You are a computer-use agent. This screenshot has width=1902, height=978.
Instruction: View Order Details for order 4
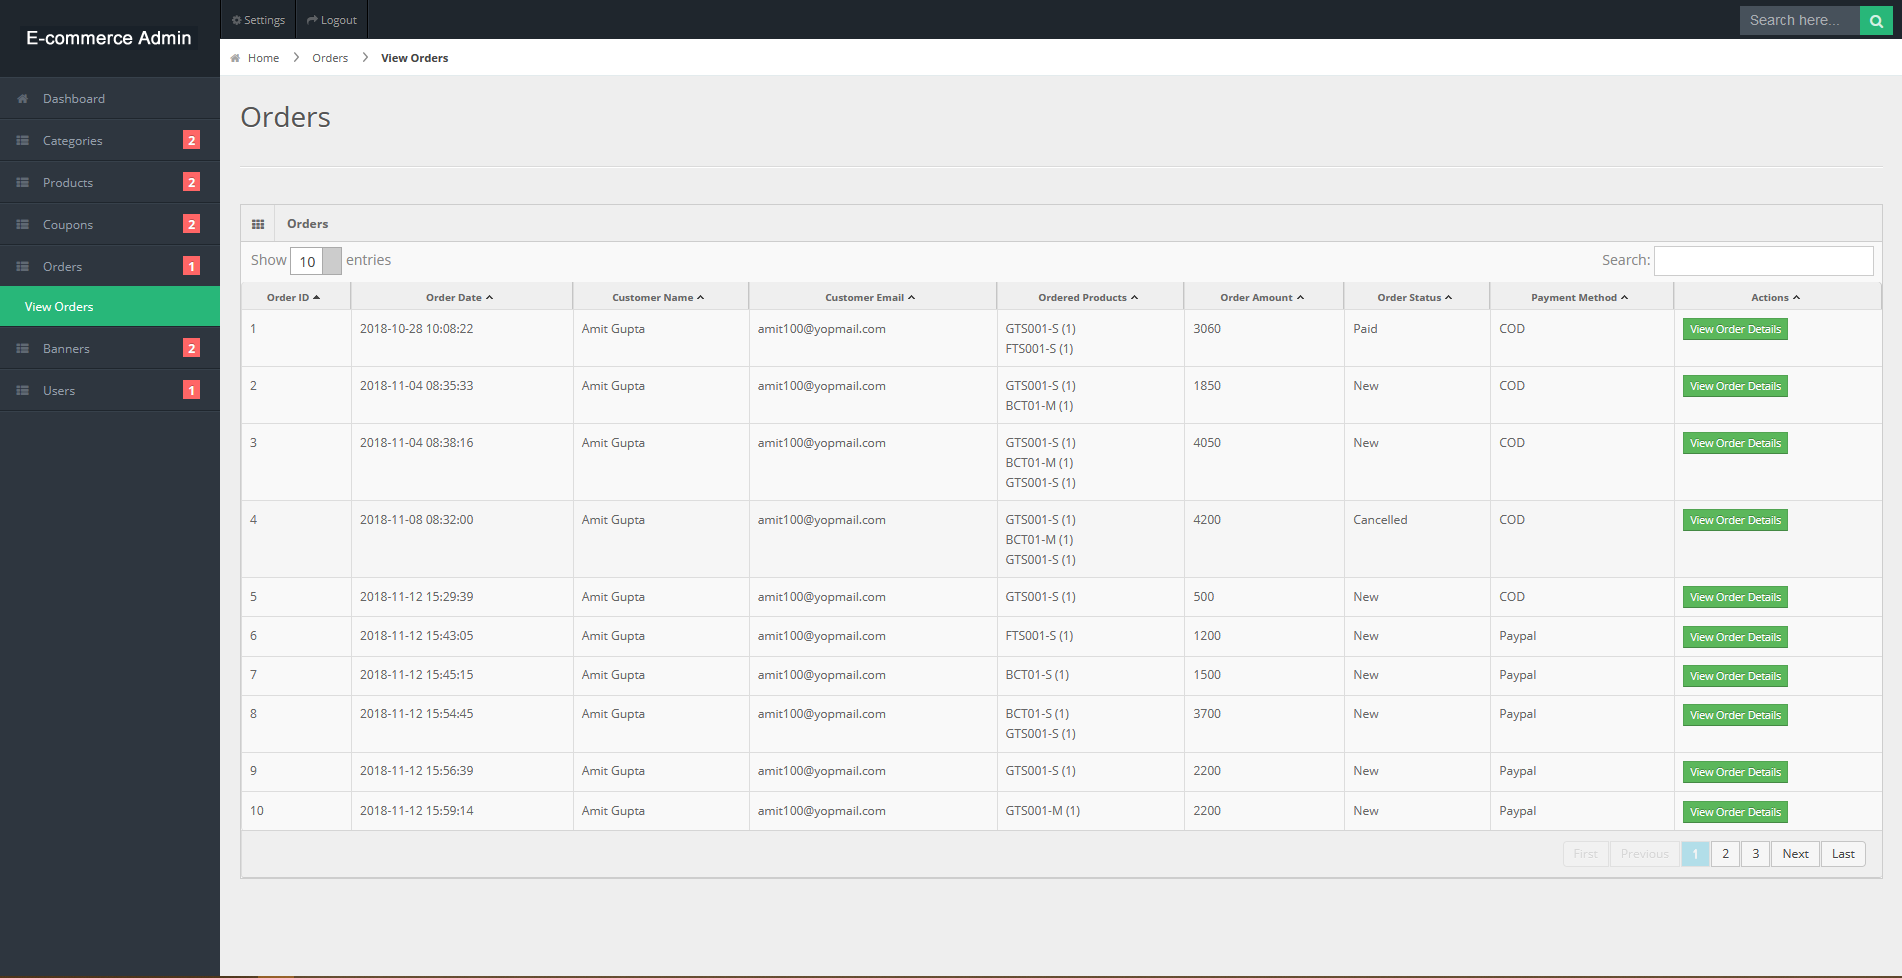1734,519
